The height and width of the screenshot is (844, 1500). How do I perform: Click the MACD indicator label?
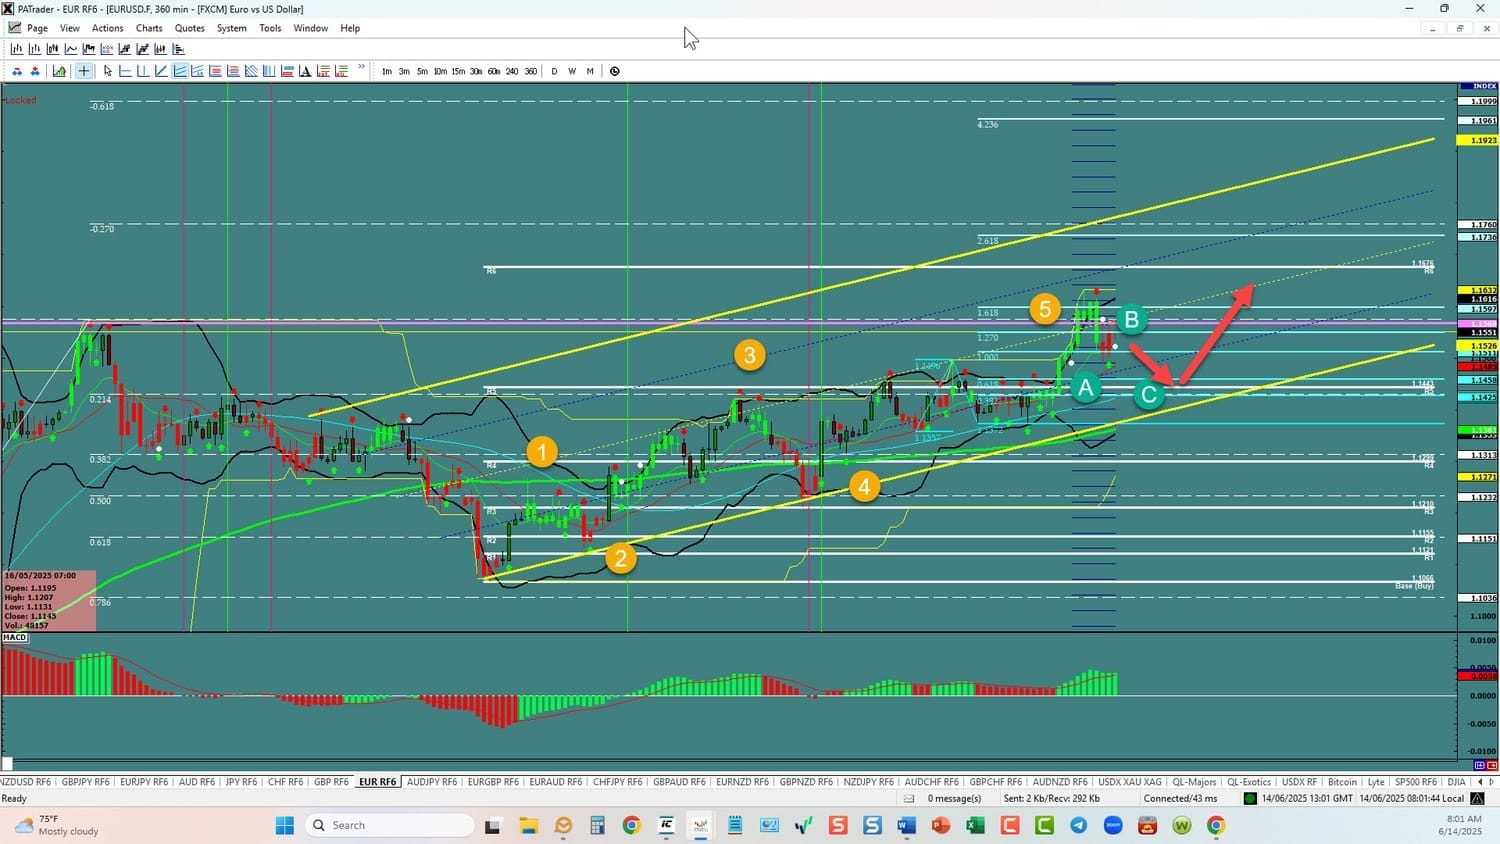click(15, 637)
